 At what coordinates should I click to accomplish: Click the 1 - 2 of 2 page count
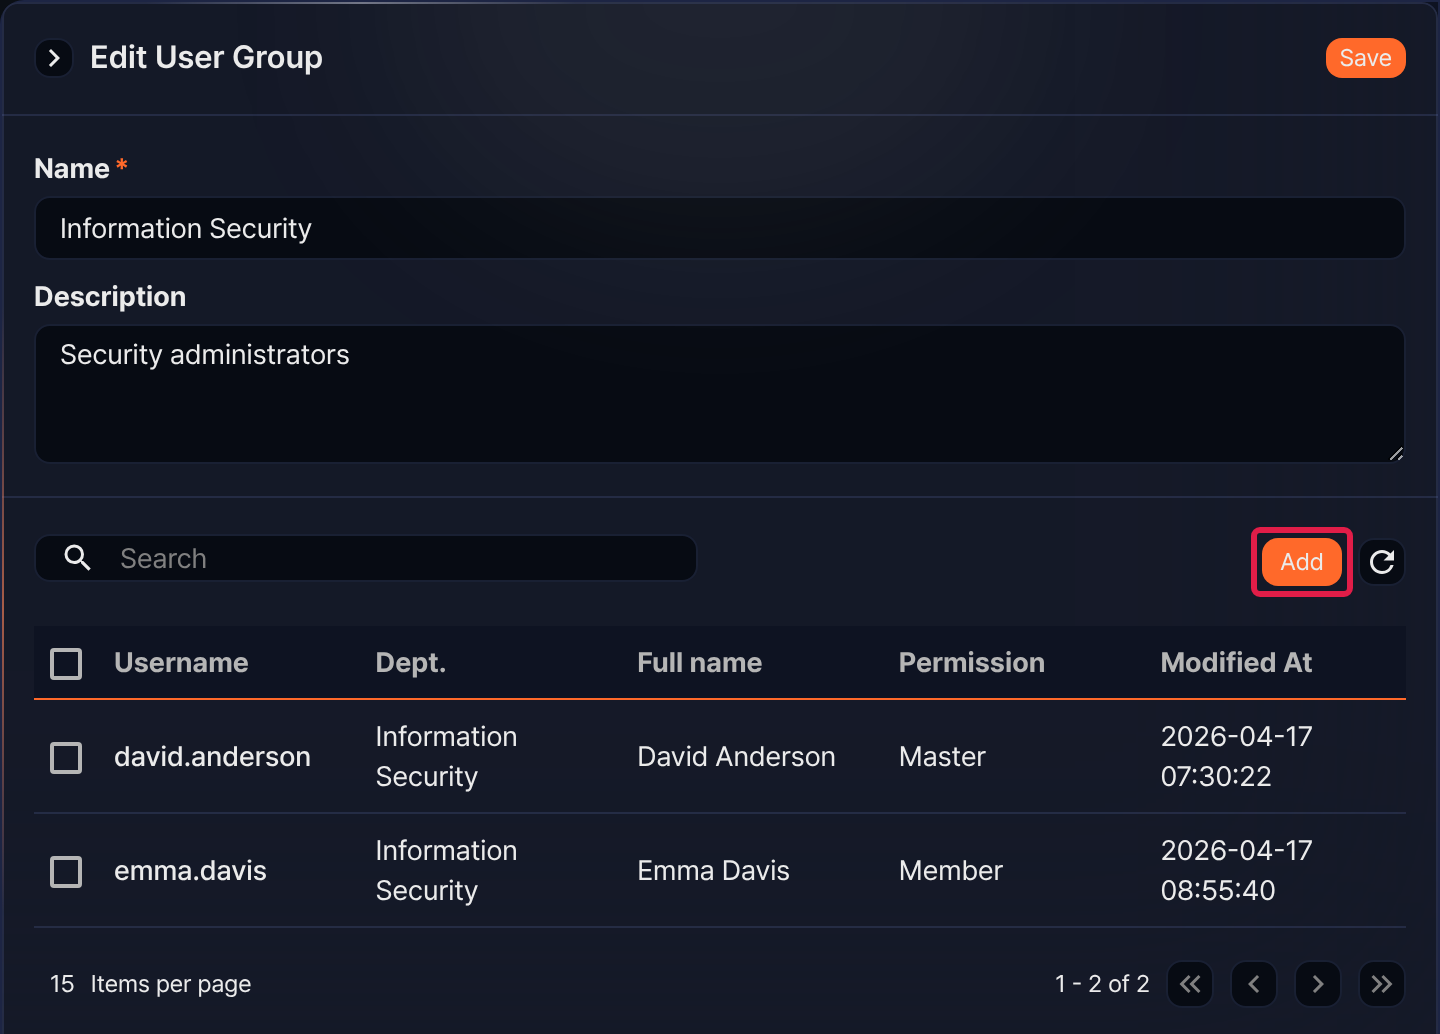point(1102,984)
